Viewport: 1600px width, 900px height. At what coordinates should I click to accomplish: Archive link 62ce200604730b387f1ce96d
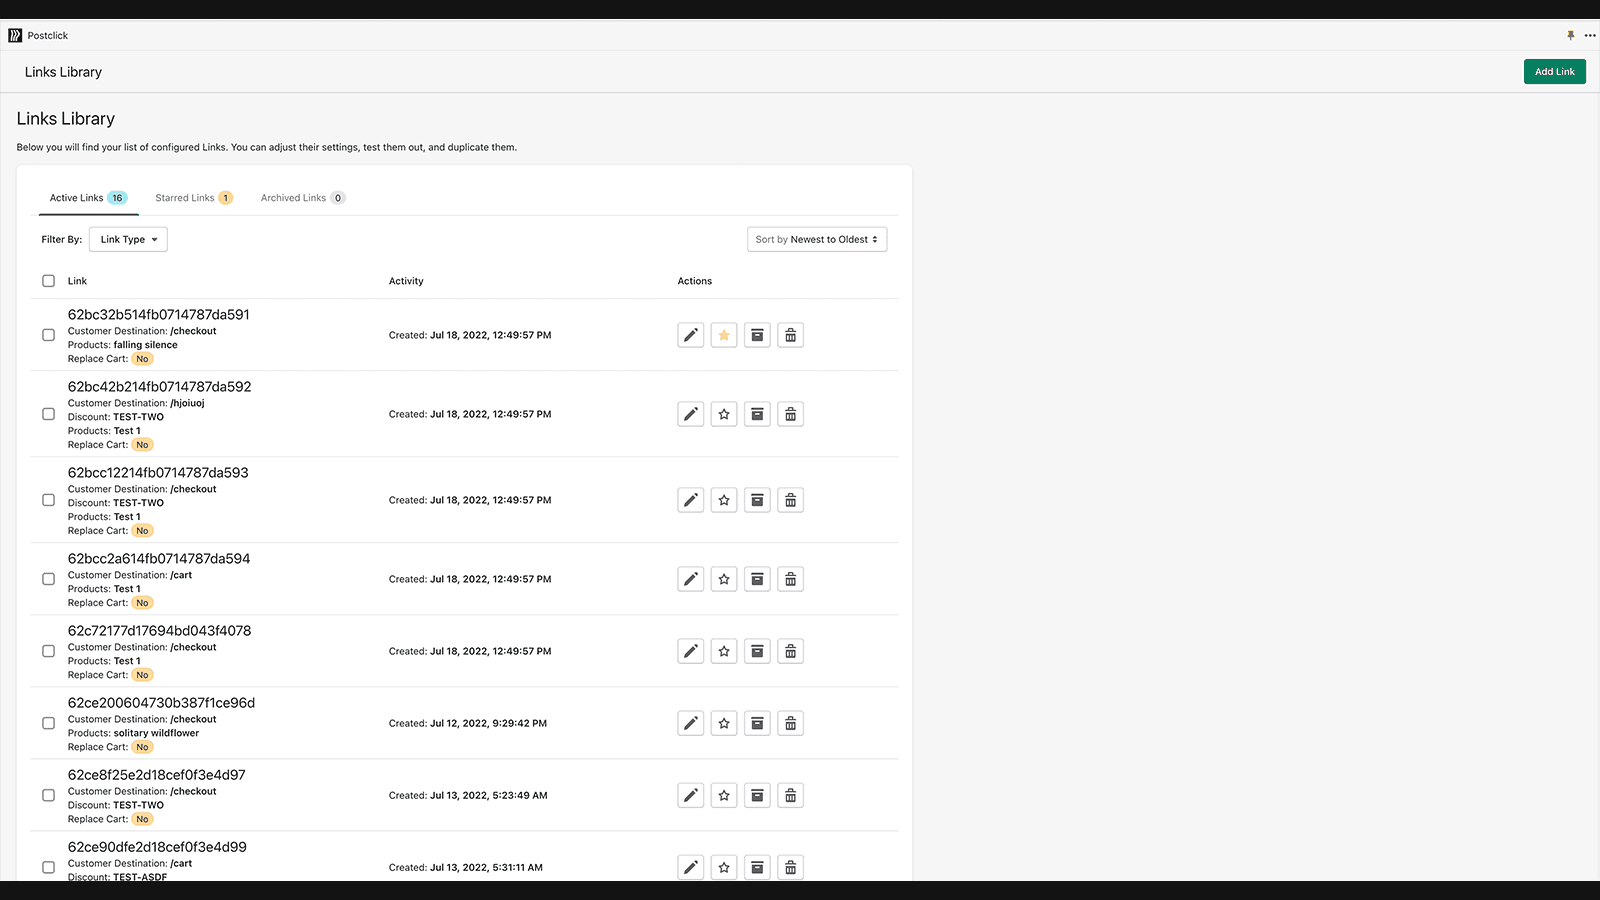(757, 723)
